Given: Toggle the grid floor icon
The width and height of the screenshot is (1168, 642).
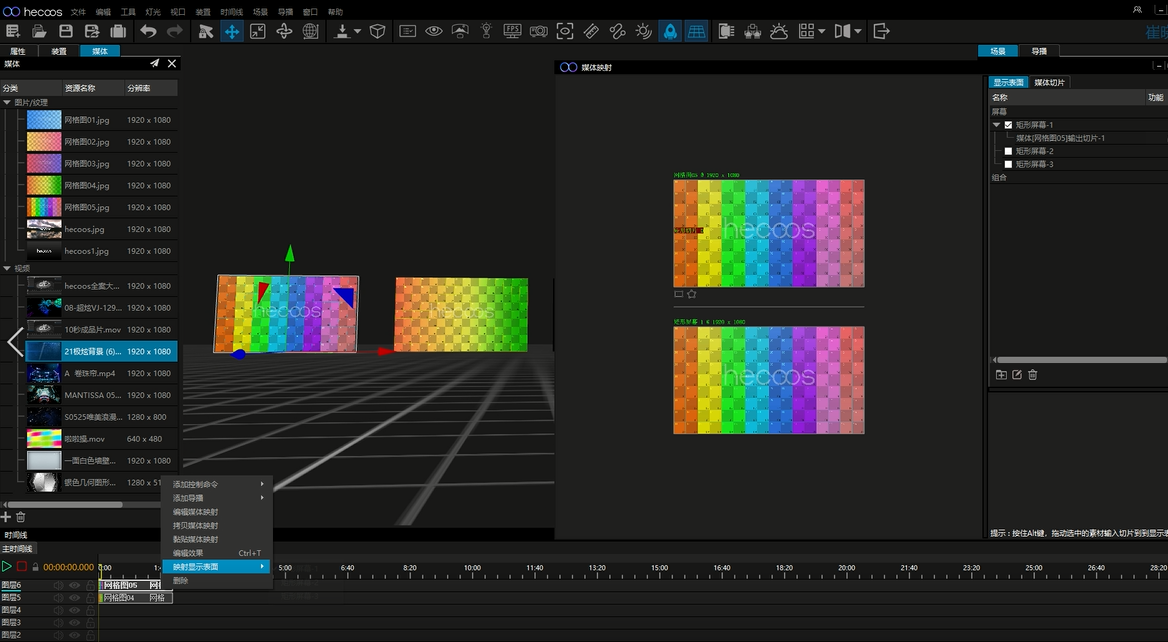Looking at the screenshot, I should pyautogui.click(x=696, y=31).
